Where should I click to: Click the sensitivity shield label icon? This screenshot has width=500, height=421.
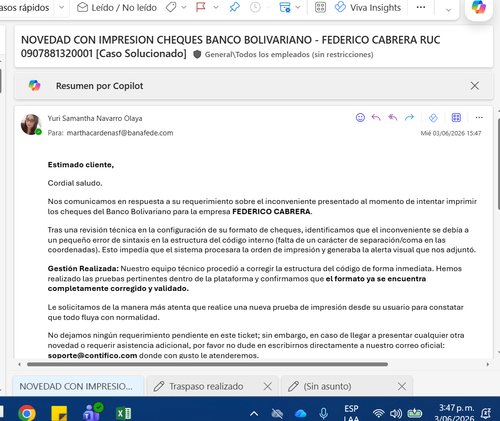197,54
